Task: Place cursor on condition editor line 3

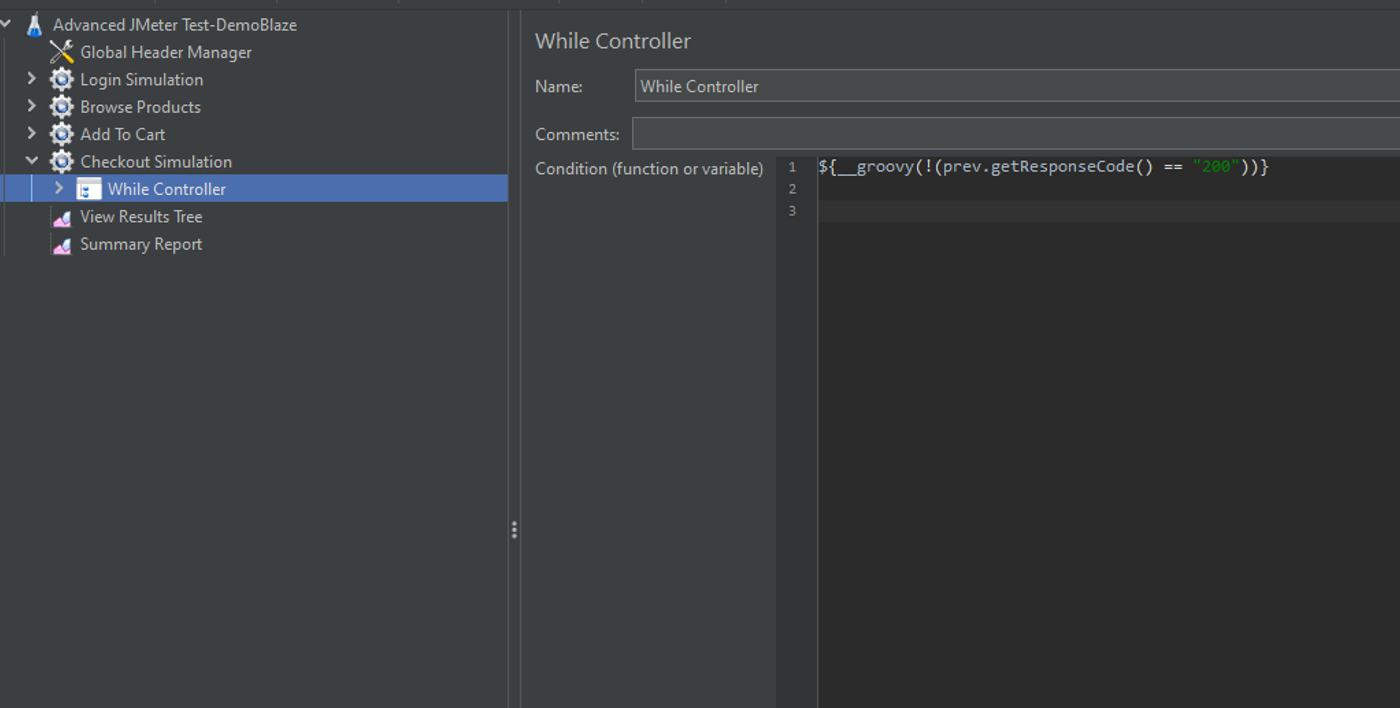Action: 1108,210
